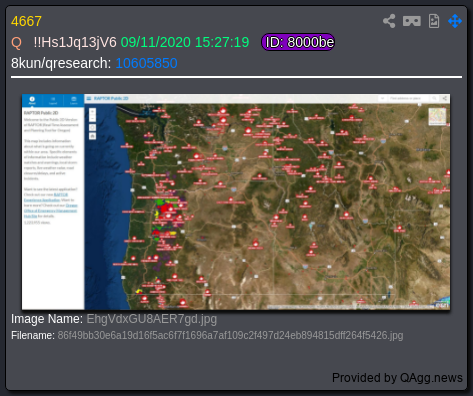Open the VR goggles view icon
The image size is (473, 396).
point(412,21)
